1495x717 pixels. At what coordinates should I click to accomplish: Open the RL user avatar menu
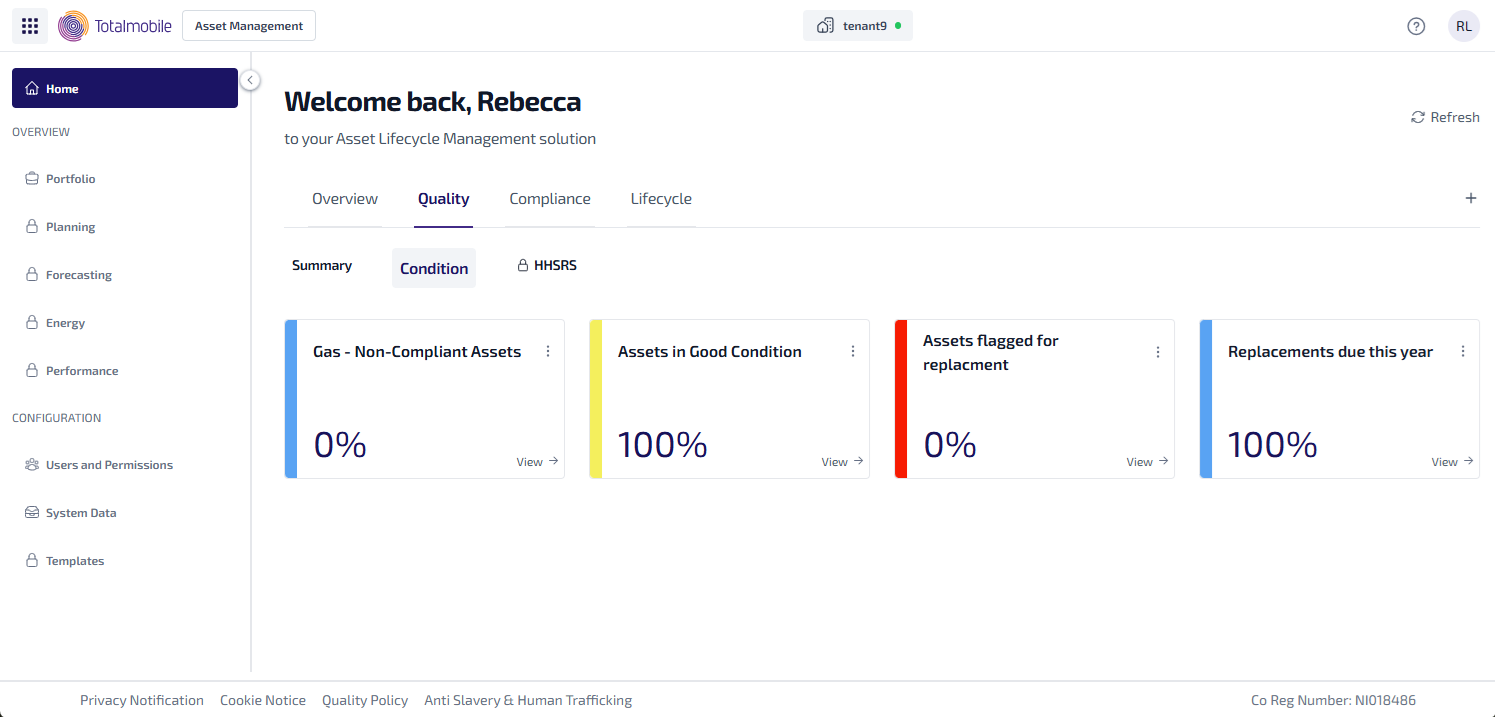pyautogui.click(x=1463, y=26)
